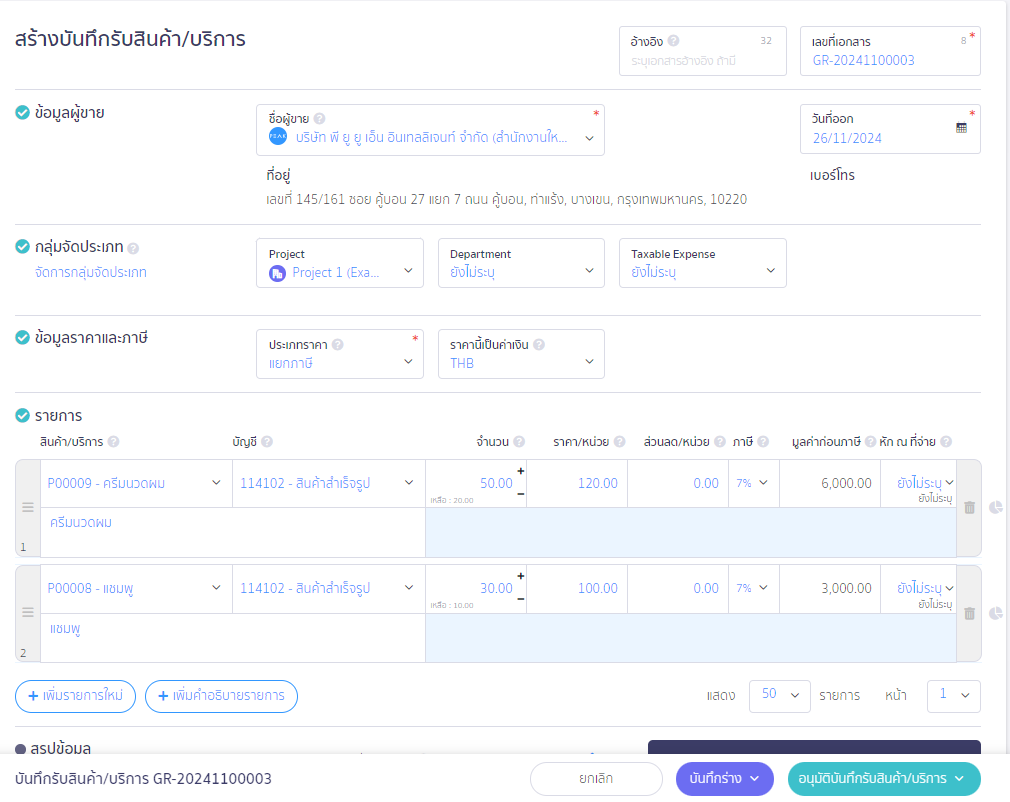Click the minus to decrease quantity of แชมพู

[x=520, y=599]
